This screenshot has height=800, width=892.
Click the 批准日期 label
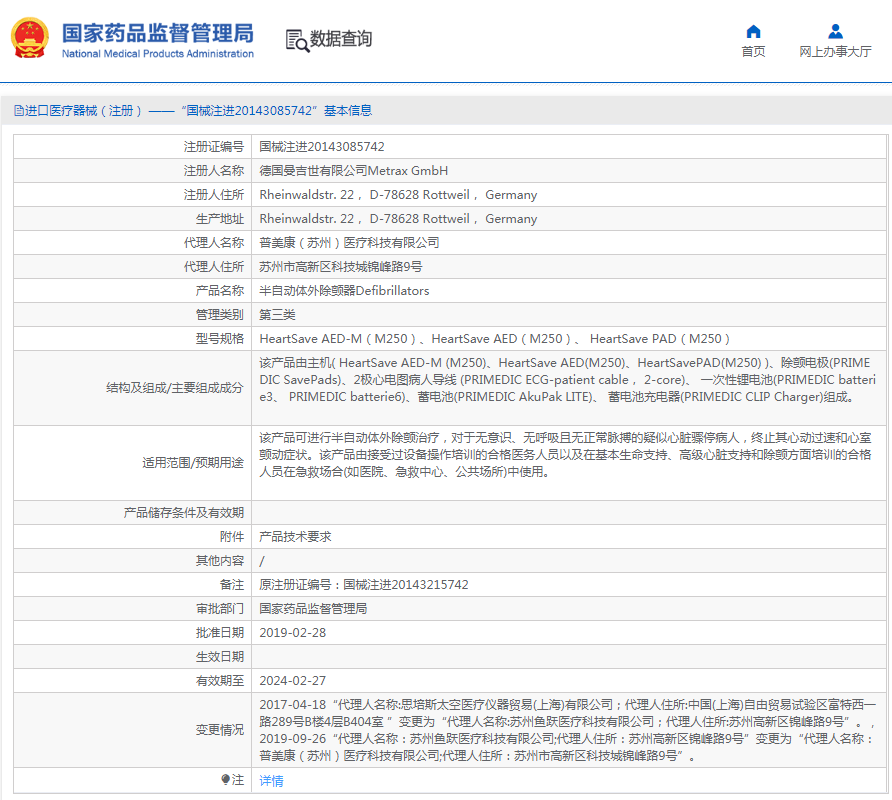(x=220, y=633)
